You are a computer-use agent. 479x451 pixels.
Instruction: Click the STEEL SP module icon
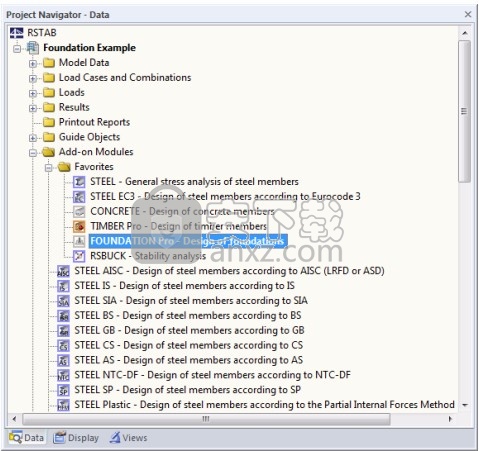pyautogui.click(x=63, y=390)
